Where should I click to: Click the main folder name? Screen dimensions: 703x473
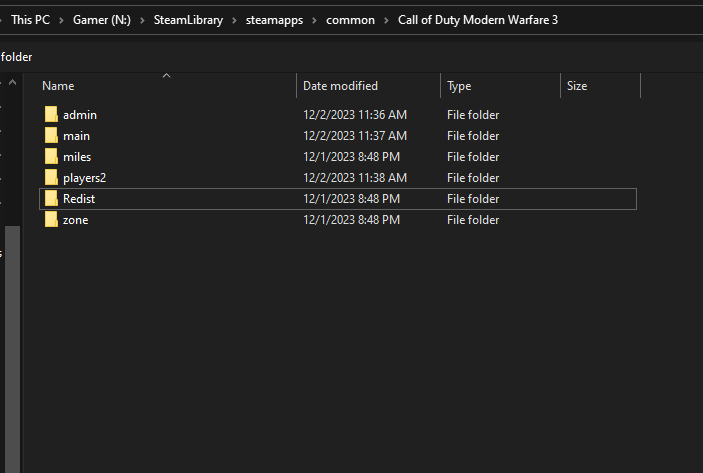pos(76,136)
